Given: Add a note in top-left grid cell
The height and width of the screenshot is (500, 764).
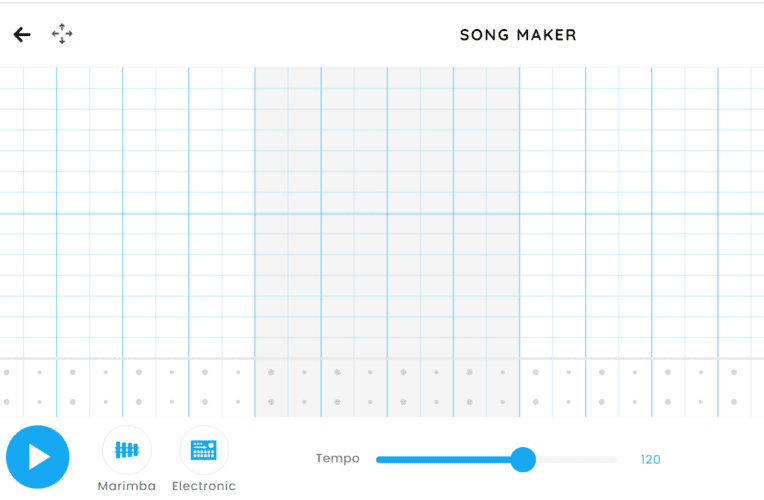Looking at the screenshot, I should 12,78.
